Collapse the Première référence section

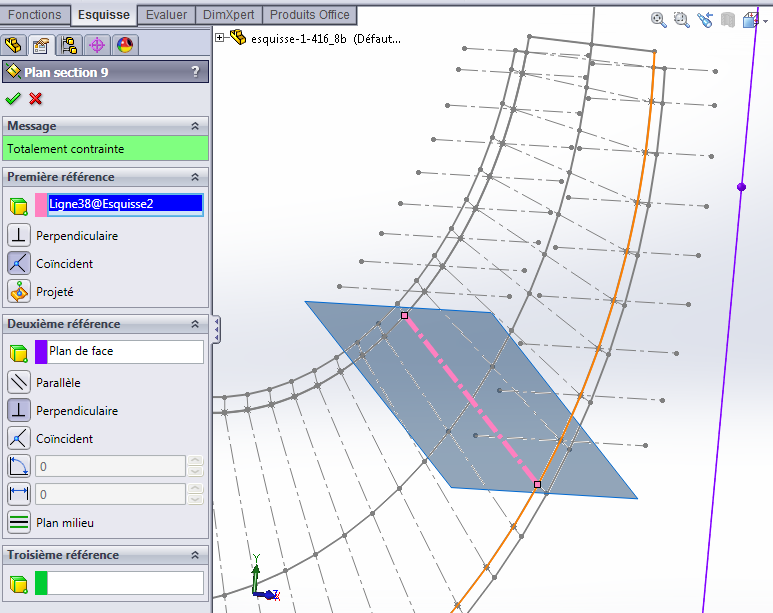click(195, 177)
